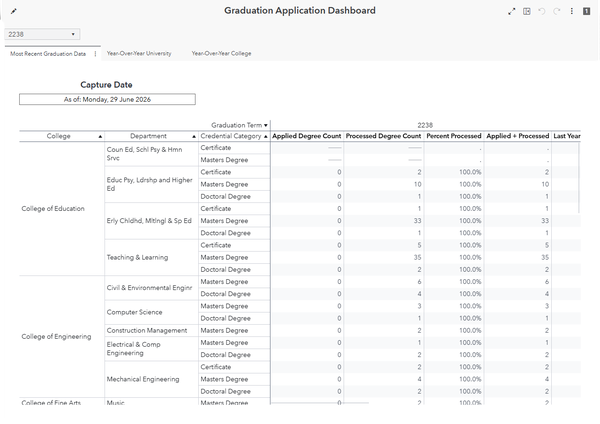Click the redo arrow icon
Viewport: 600px width, 424px height.
point(557,11)
